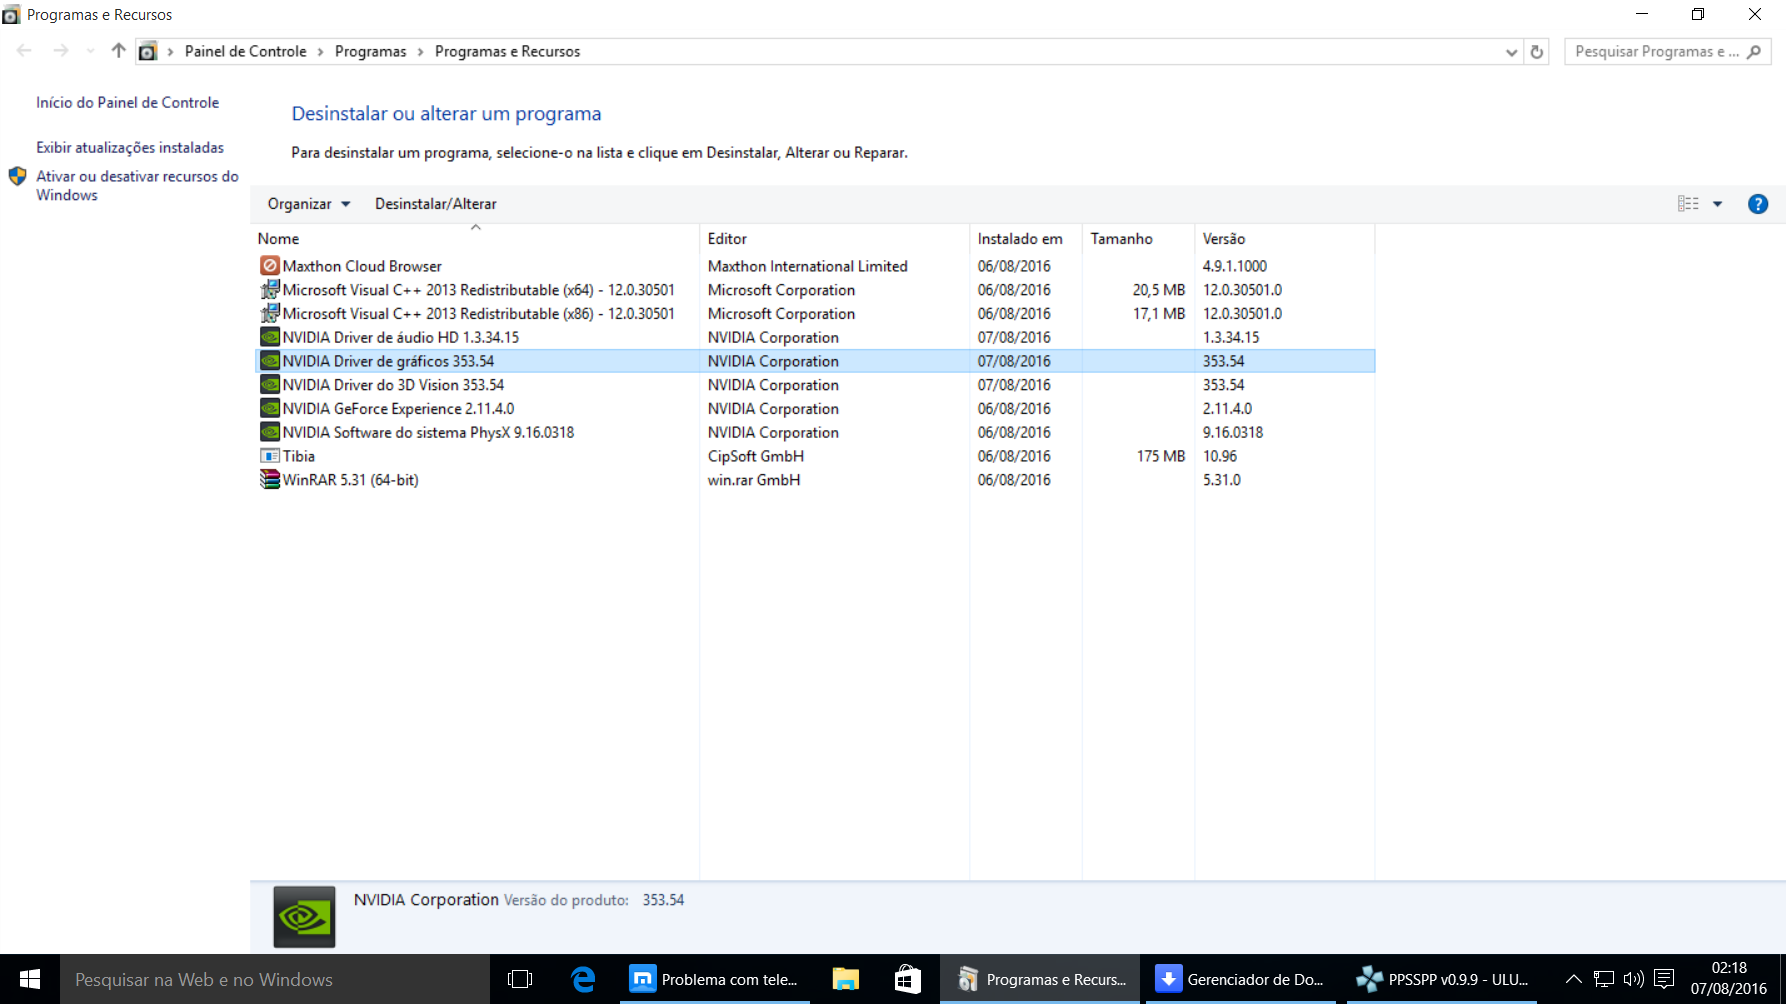Click CipSoft GmbH editor cell

756,456
